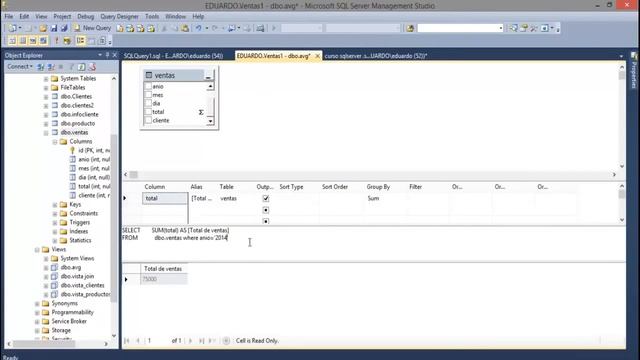Toggle the Show SQL Pane icon
The width and height of the screenshot is (640, 360).
click(33, 41)
